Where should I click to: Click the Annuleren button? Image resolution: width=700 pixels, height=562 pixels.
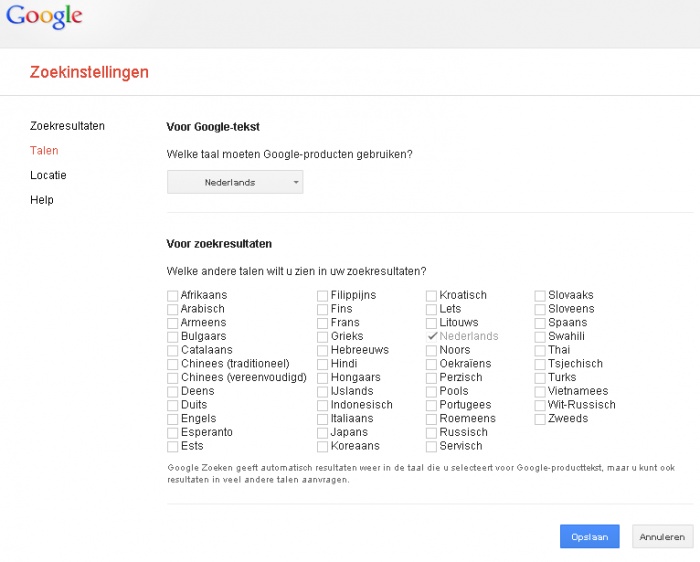coord(662,537)
